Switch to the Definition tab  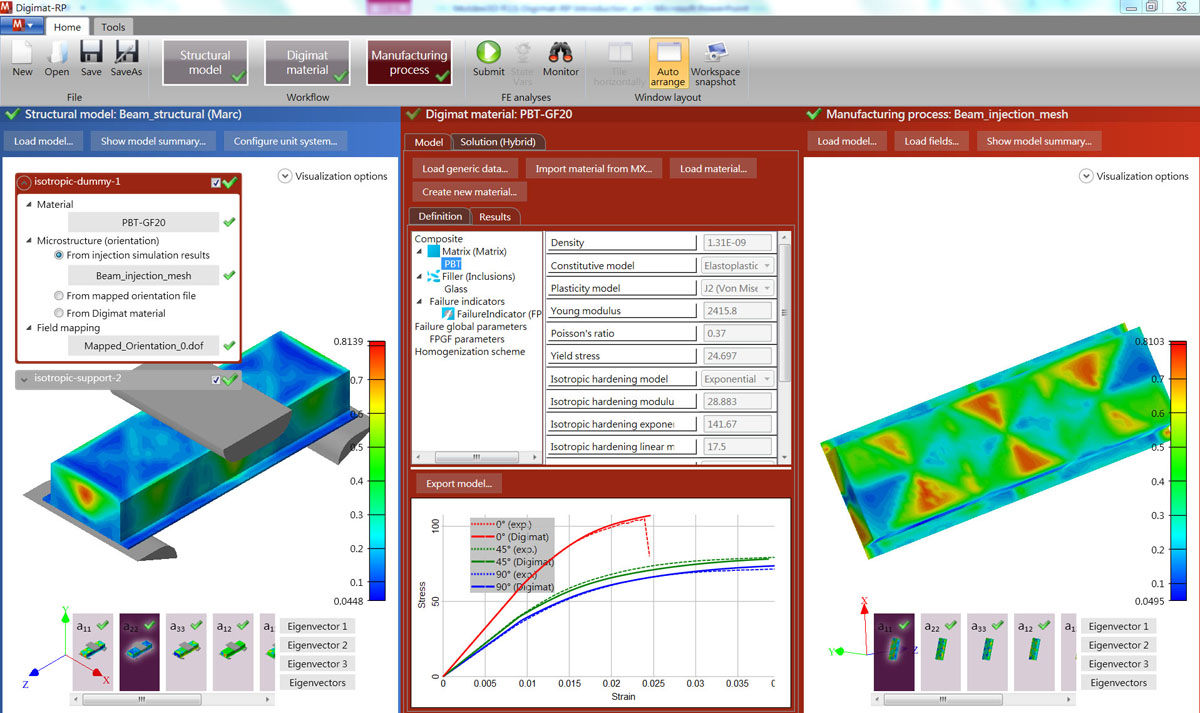point(440,216)
